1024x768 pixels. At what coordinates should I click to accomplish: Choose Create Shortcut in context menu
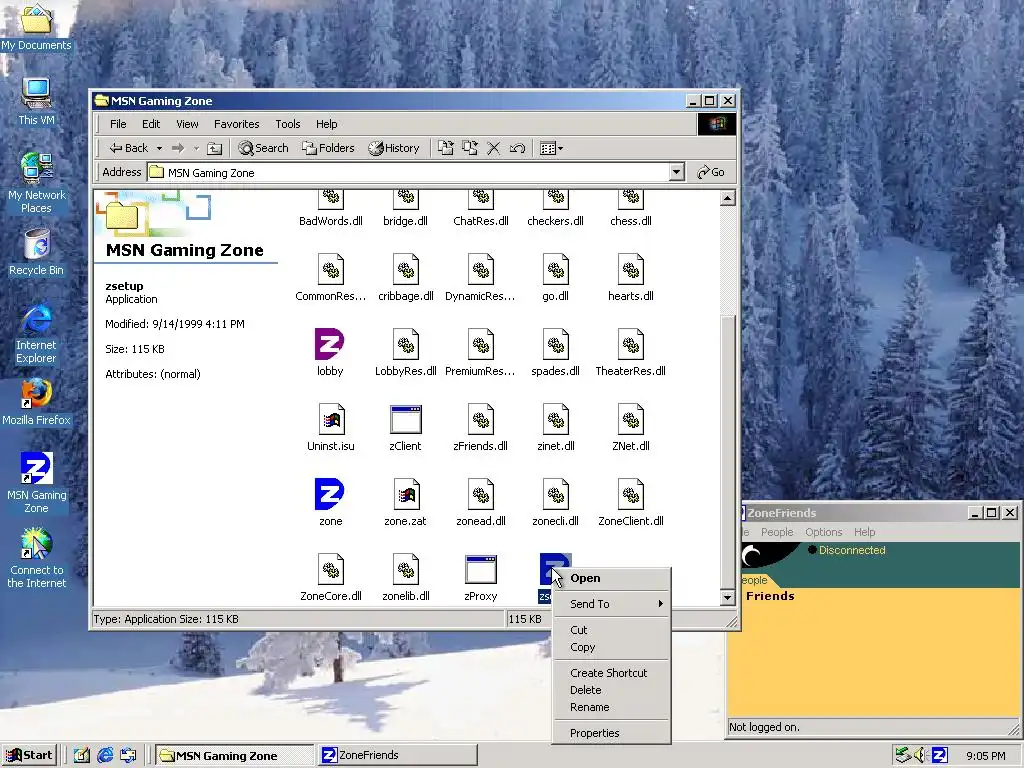tap(611, 673)
